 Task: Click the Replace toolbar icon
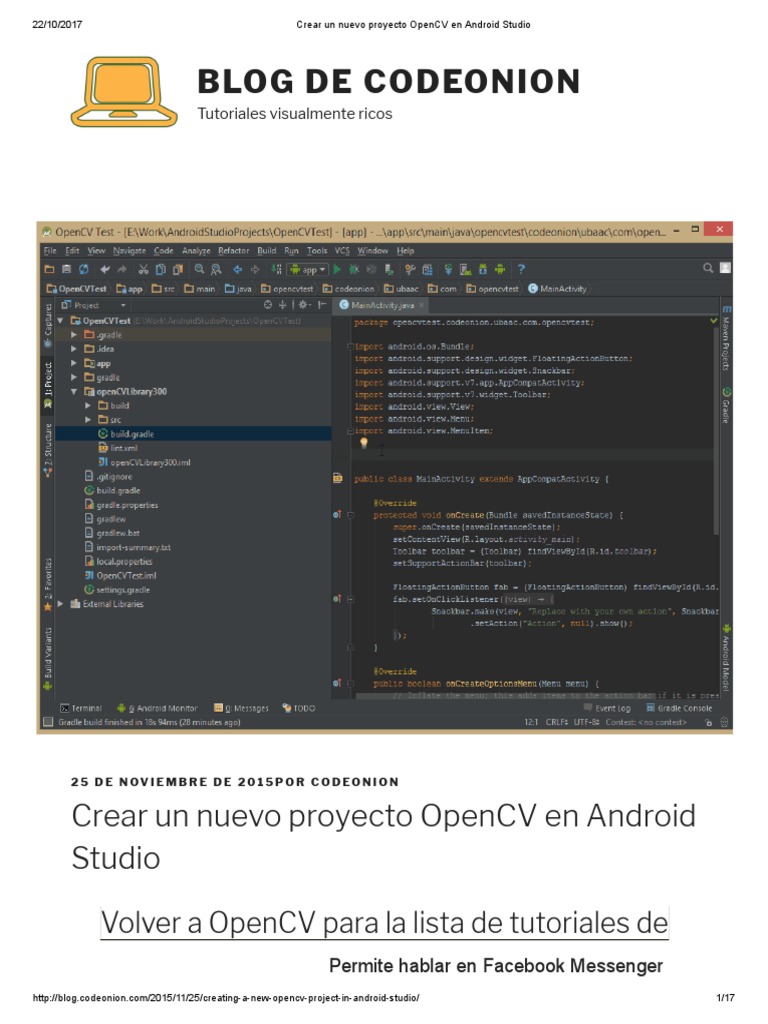coord(216,269)
